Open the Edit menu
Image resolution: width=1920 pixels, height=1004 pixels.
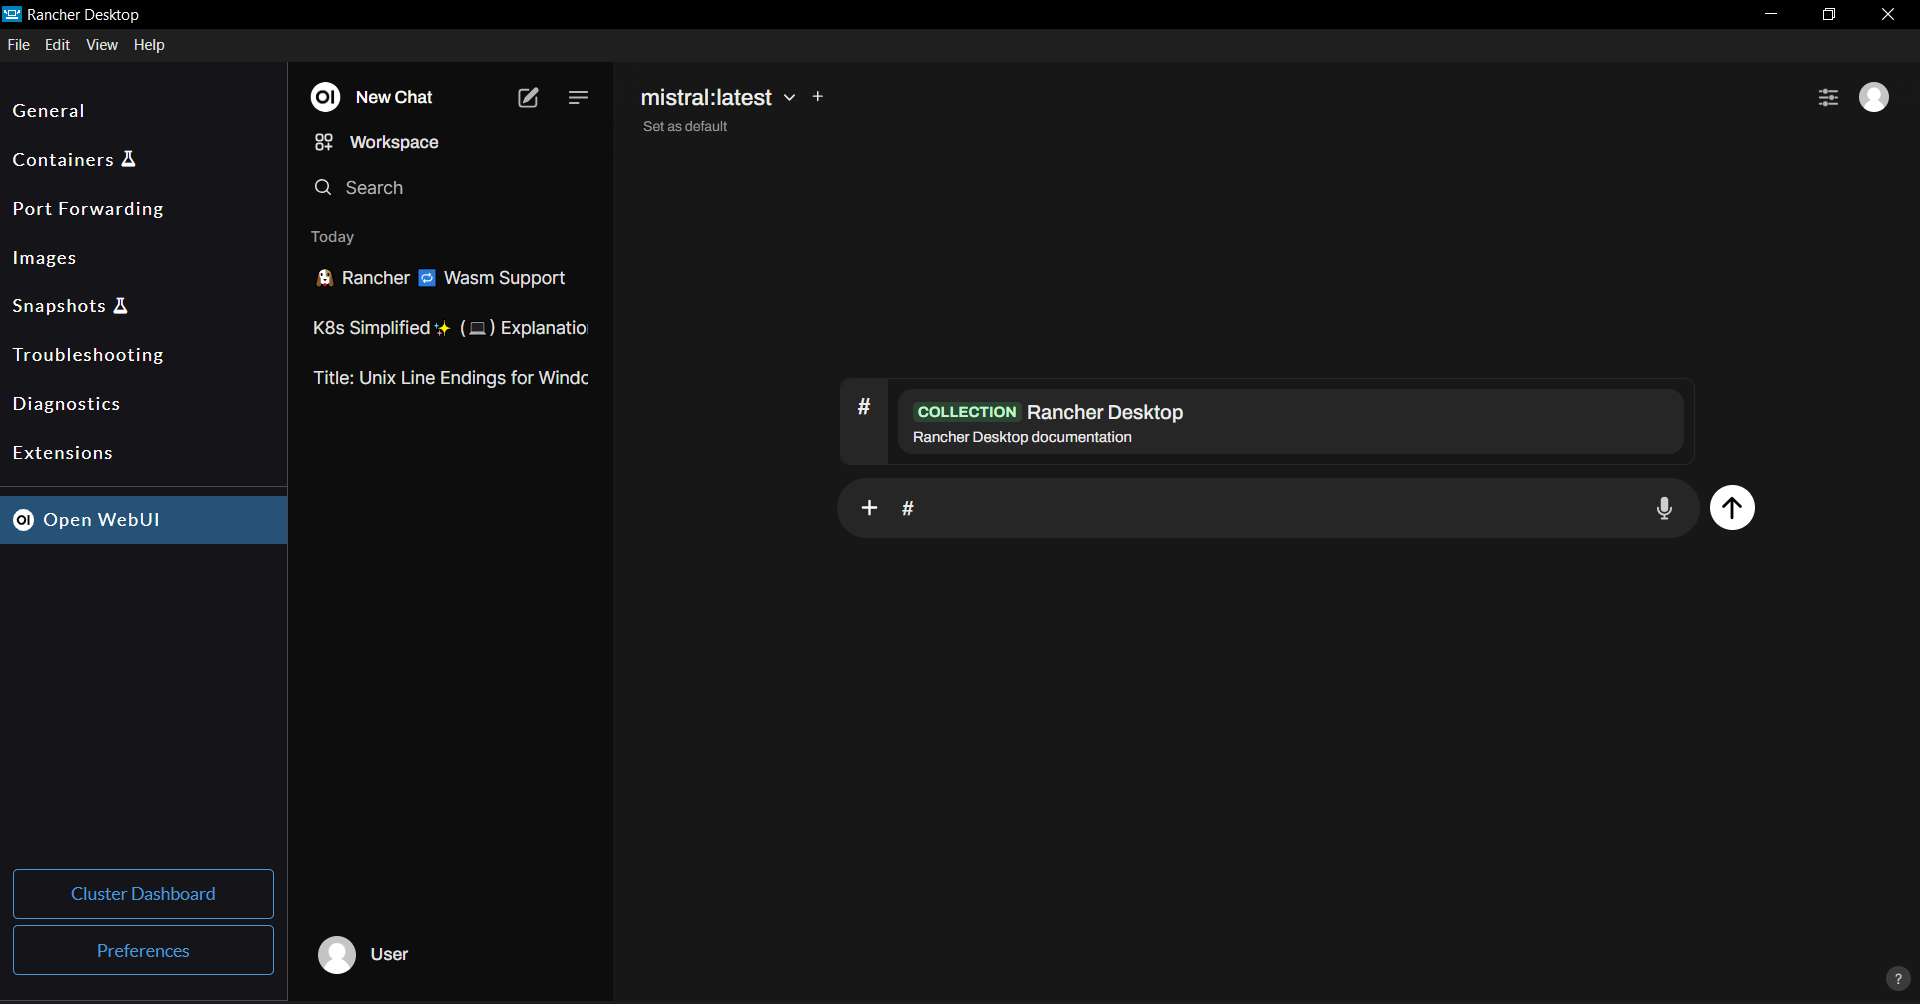tap(58, 45)
